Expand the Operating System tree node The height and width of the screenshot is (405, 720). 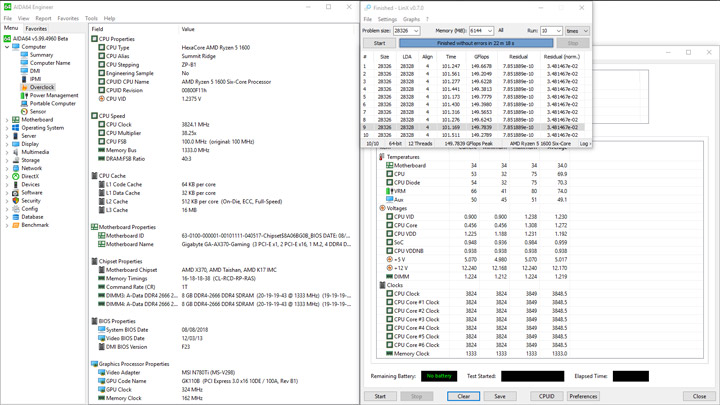(x=7, y=128)
